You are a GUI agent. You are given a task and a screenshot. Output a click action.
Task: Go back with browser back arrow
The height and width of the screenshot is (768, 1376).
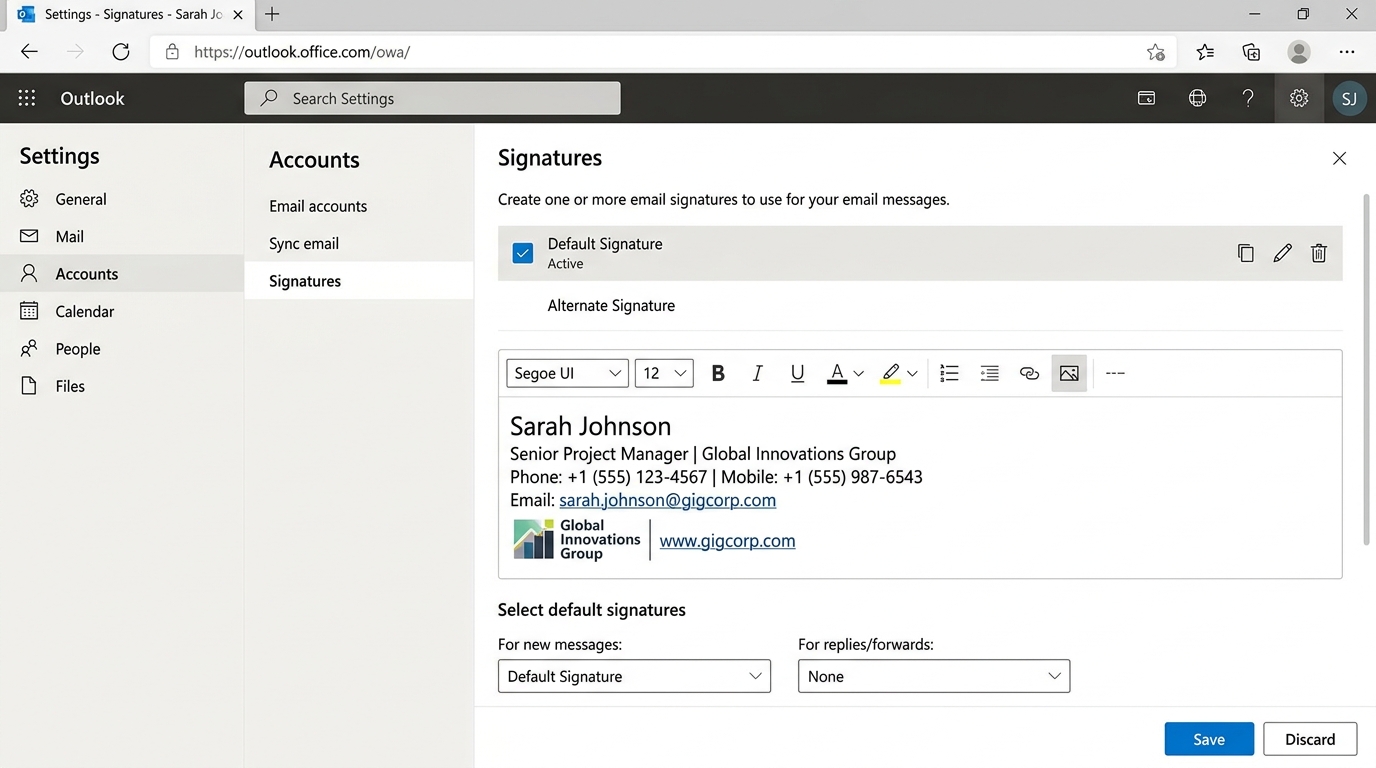click(29, 52)
